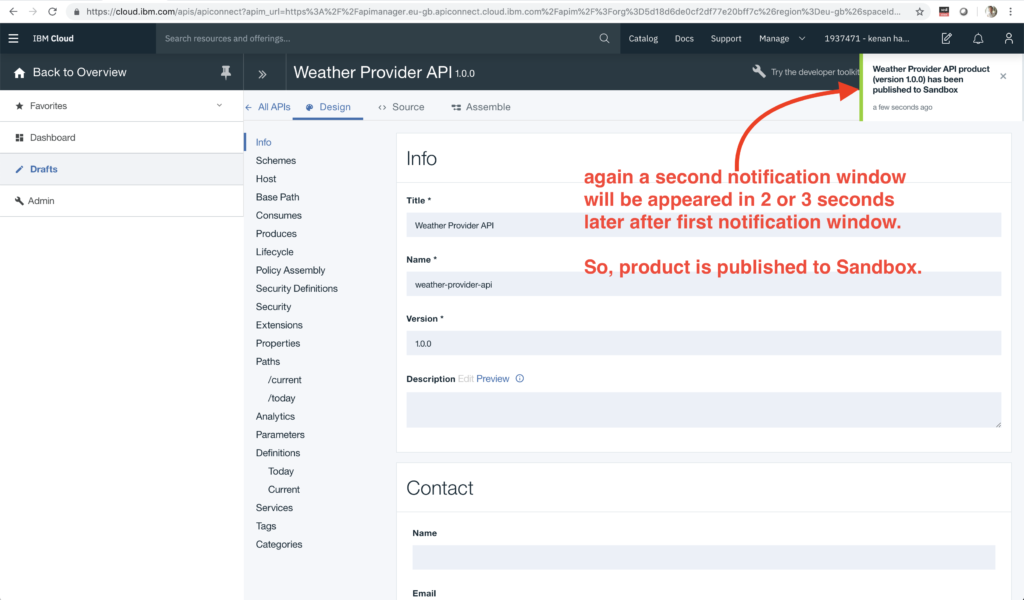Jump to Properties section
1024x600 pixels.
point(278,343)
